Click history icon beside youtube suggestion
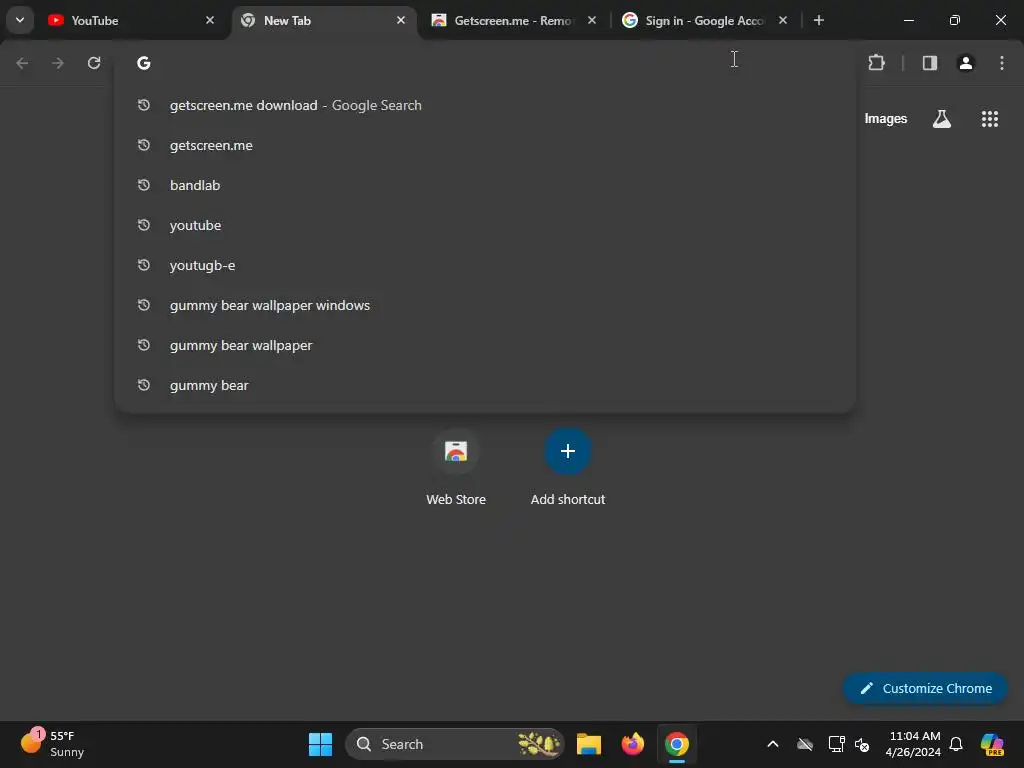This screenshot has width=1024, height=768. tap(144, 225)
